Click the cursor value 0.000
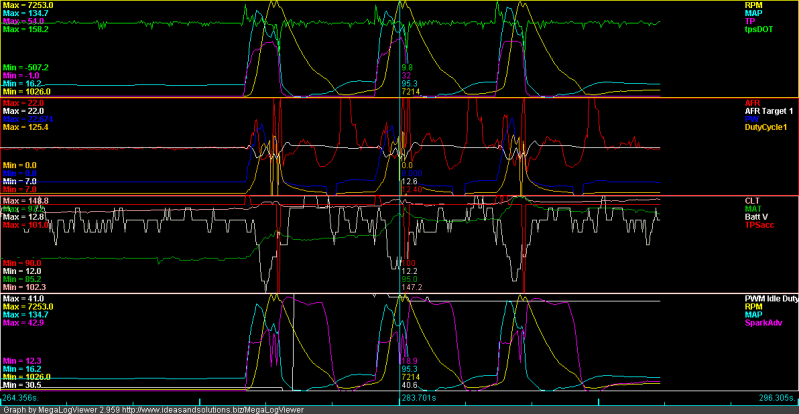This screenshot has width=799, height=414. (x=411, y=173)
